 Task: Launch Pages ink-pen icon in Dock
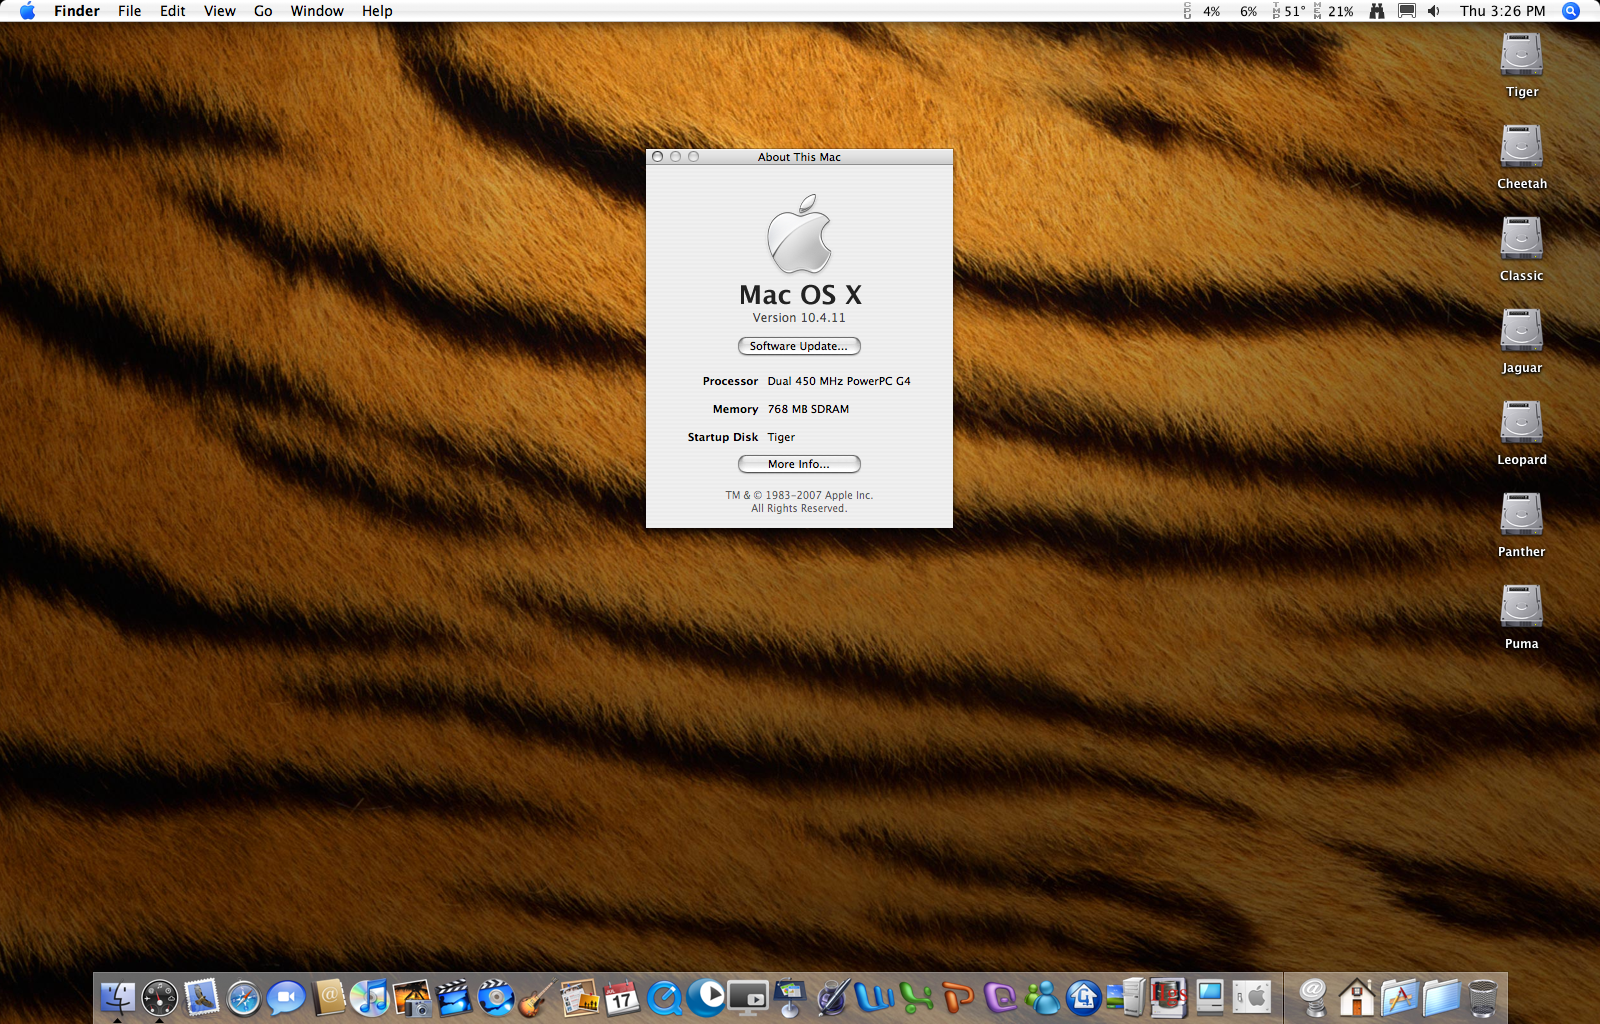pos(832,997)
